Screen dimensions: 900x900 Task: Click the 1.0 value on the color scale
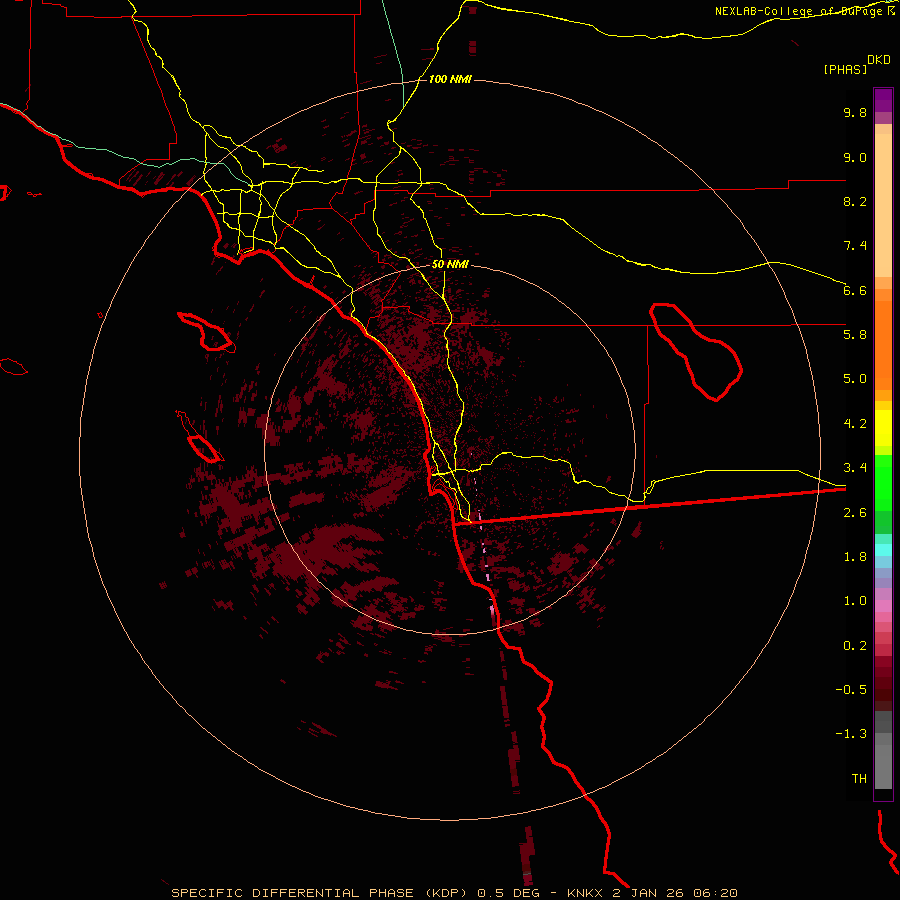click(x=855, y=601)
